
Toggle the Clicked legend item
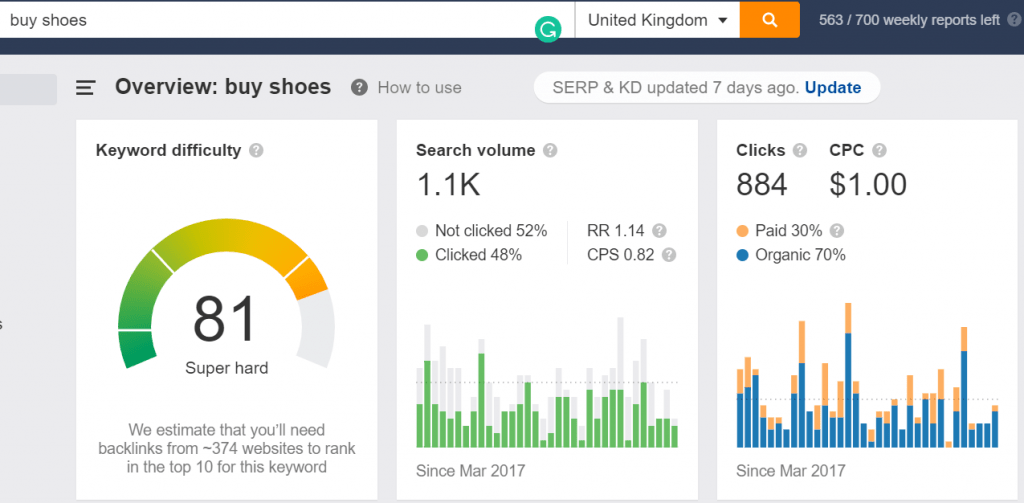coord(469,255)
